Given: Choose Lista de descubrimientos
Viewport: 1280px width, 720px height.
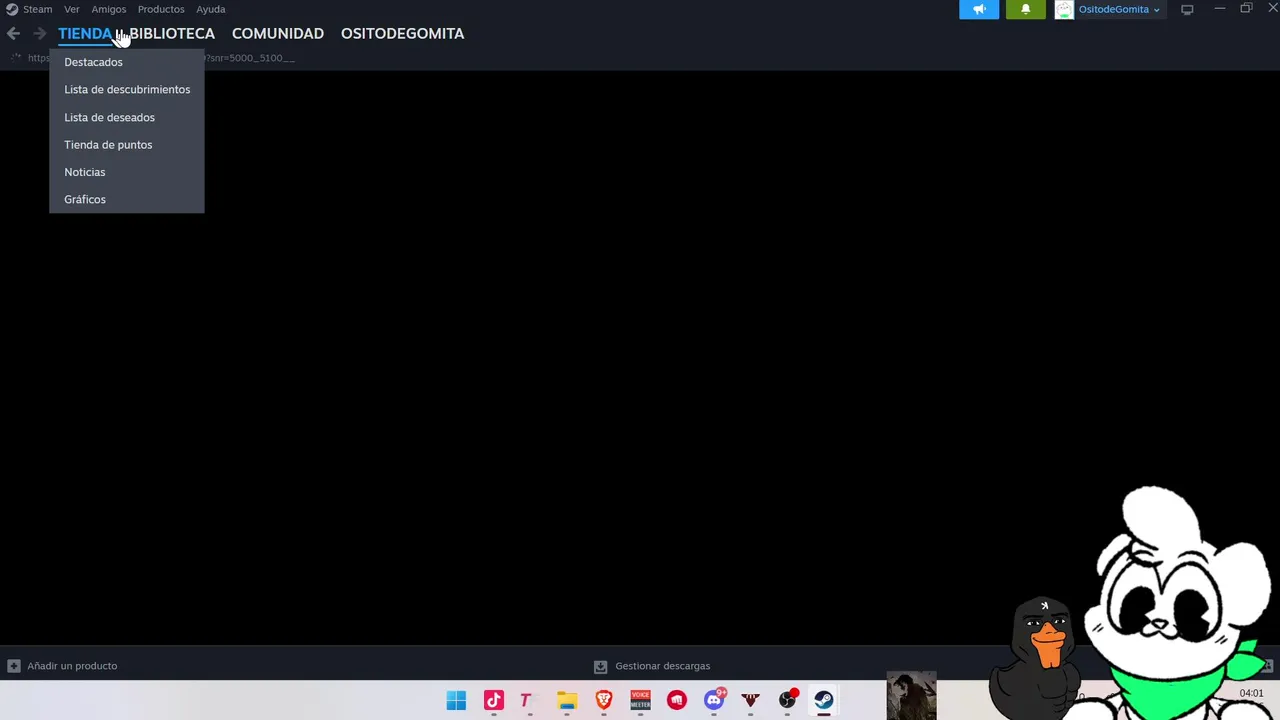Looking at the screenshot, I should click(x=126, y=89).
